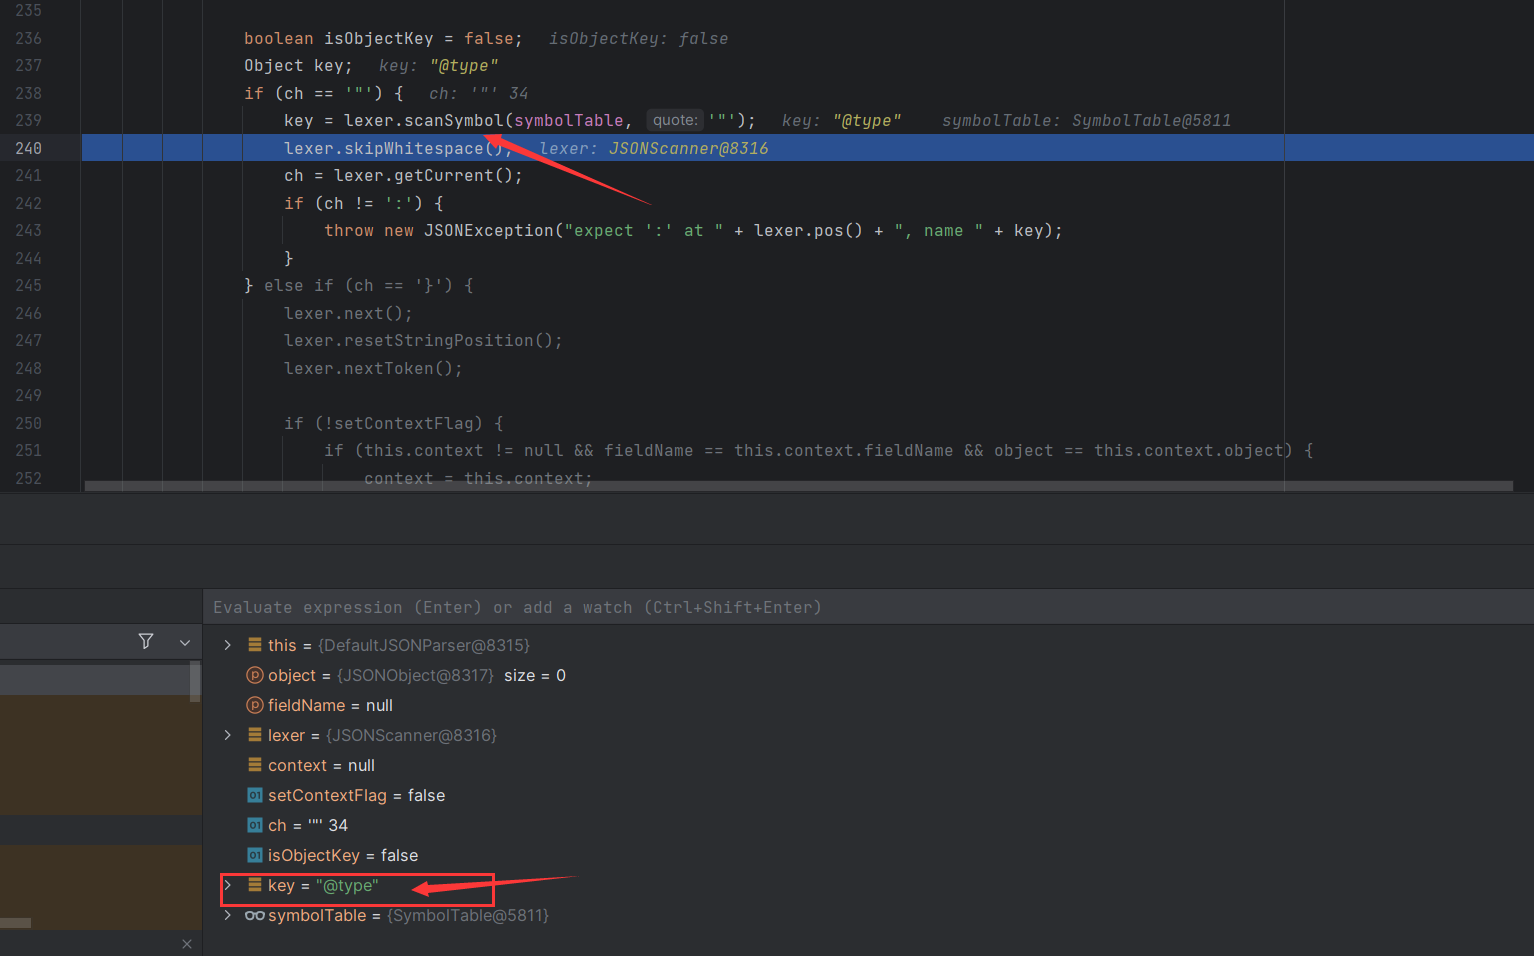
Task: Select the 'fieldName' parameter icon
Action: 255,705
